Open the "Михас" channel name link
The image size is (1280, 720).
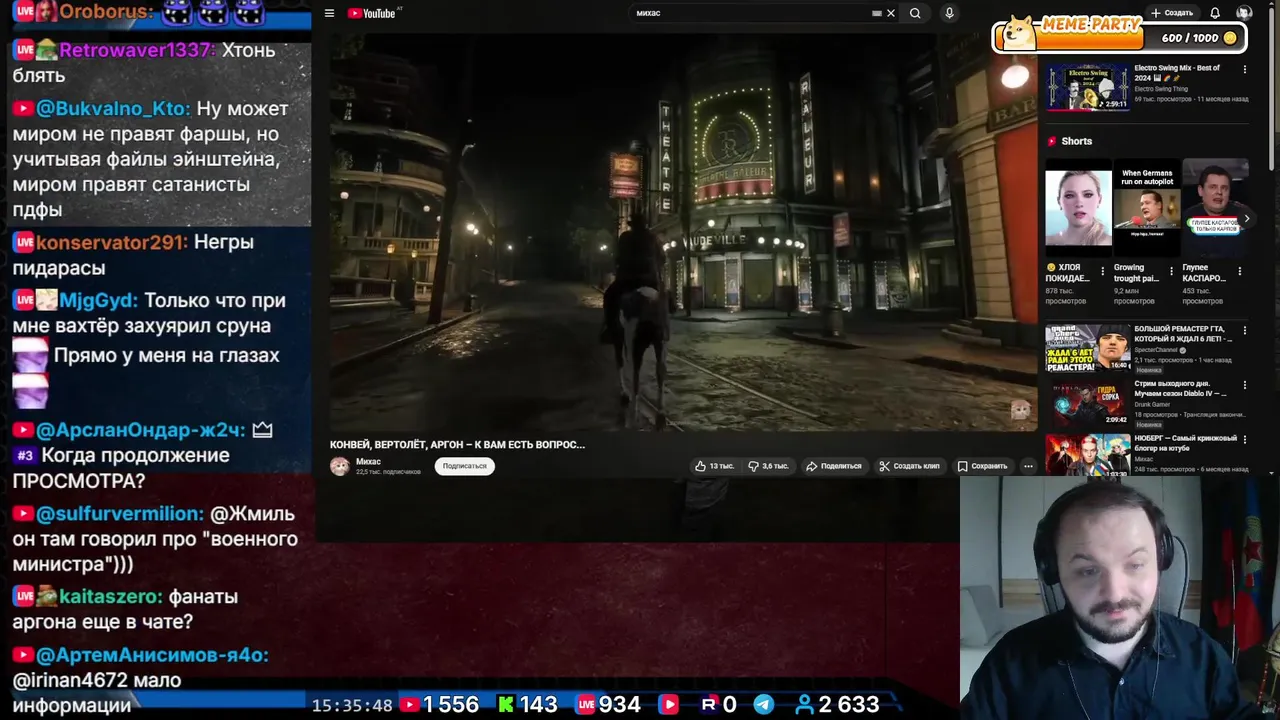coord(368,462)
